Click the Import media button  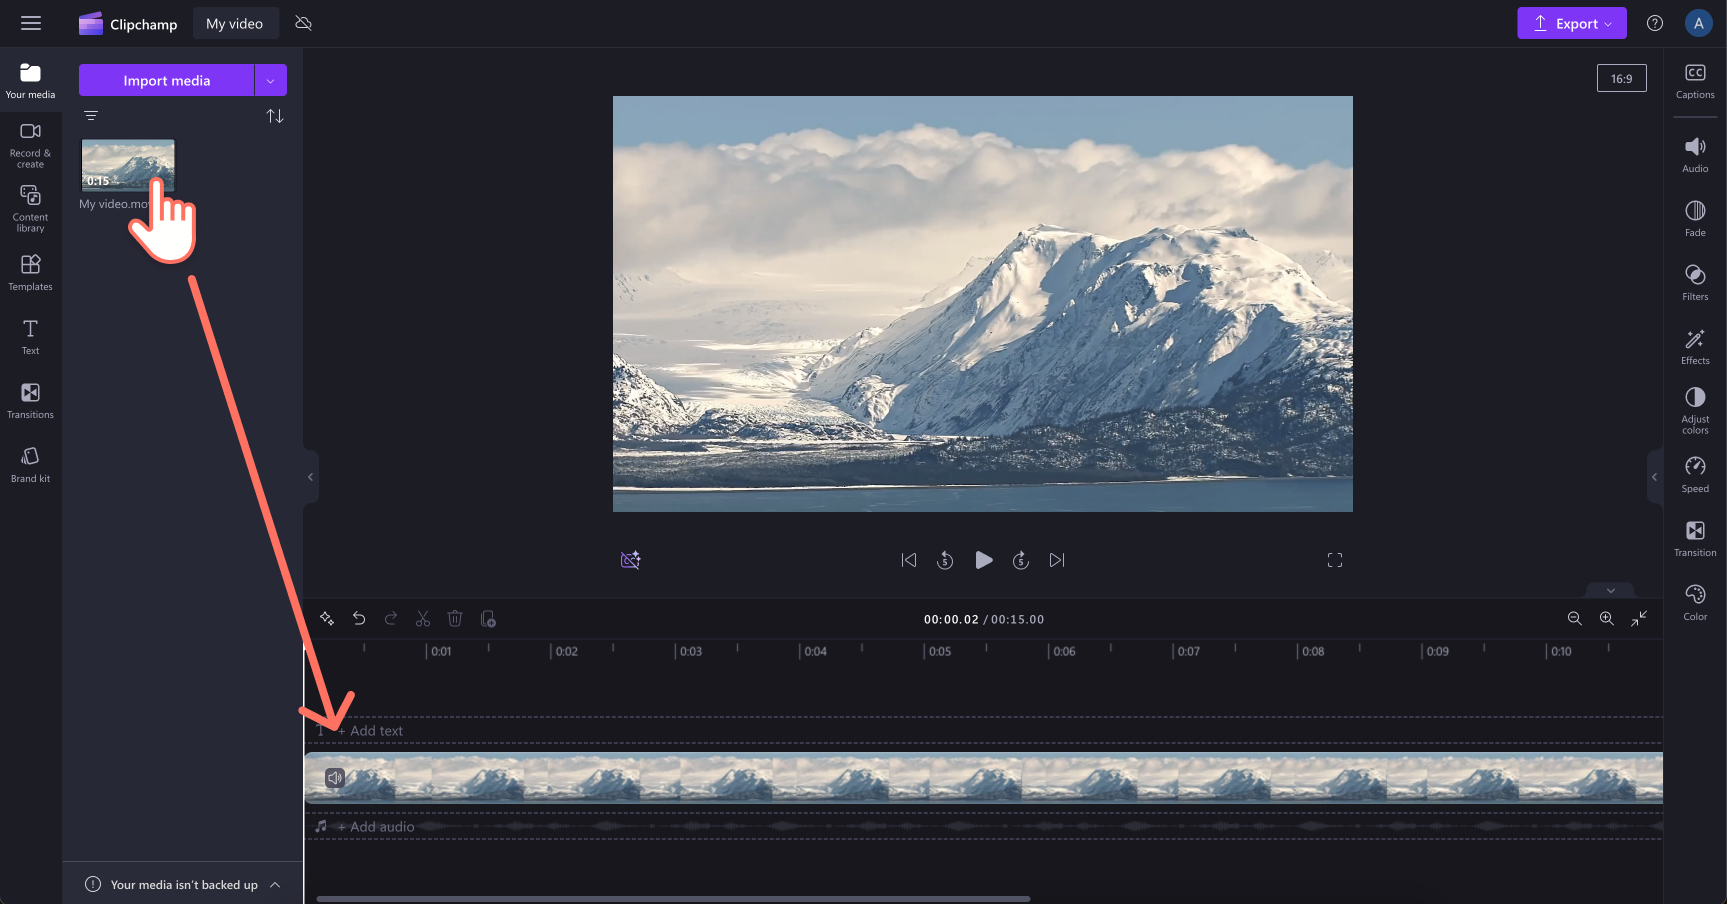[x=166, y=80]
